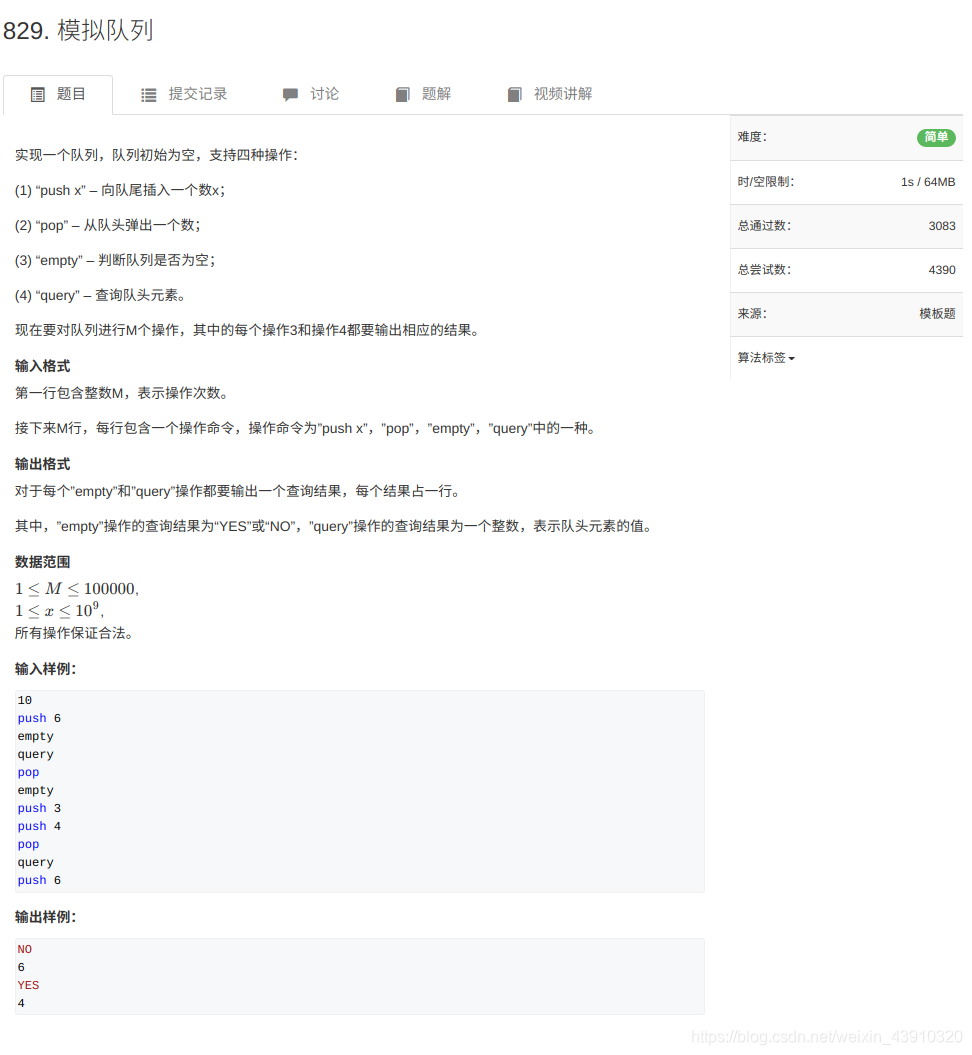Click the 输出样例 code block

358,975
